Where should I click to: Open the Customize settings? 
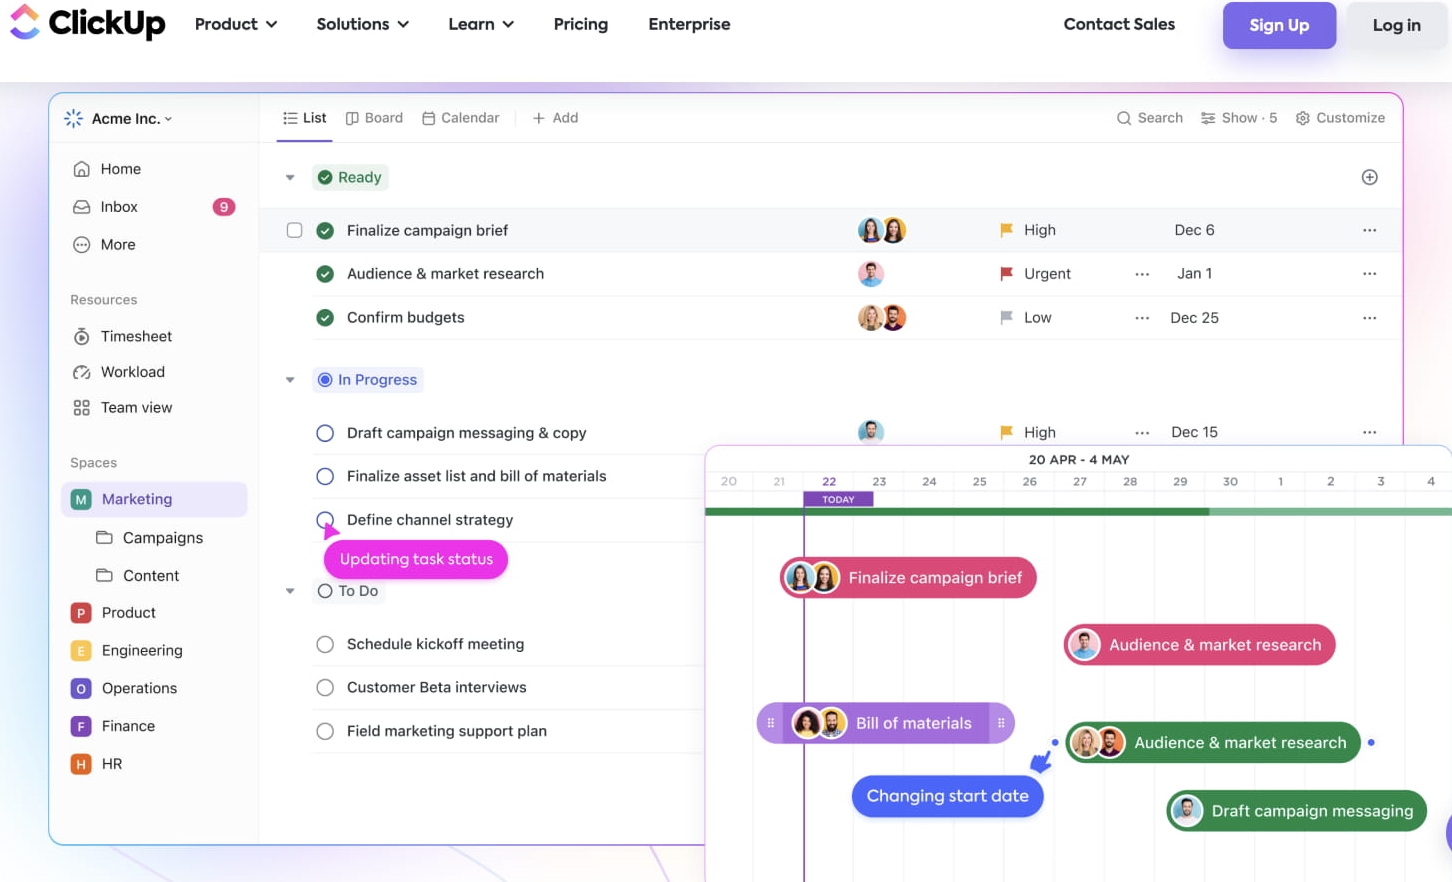pyautogui.click(x=1340, y=118)
